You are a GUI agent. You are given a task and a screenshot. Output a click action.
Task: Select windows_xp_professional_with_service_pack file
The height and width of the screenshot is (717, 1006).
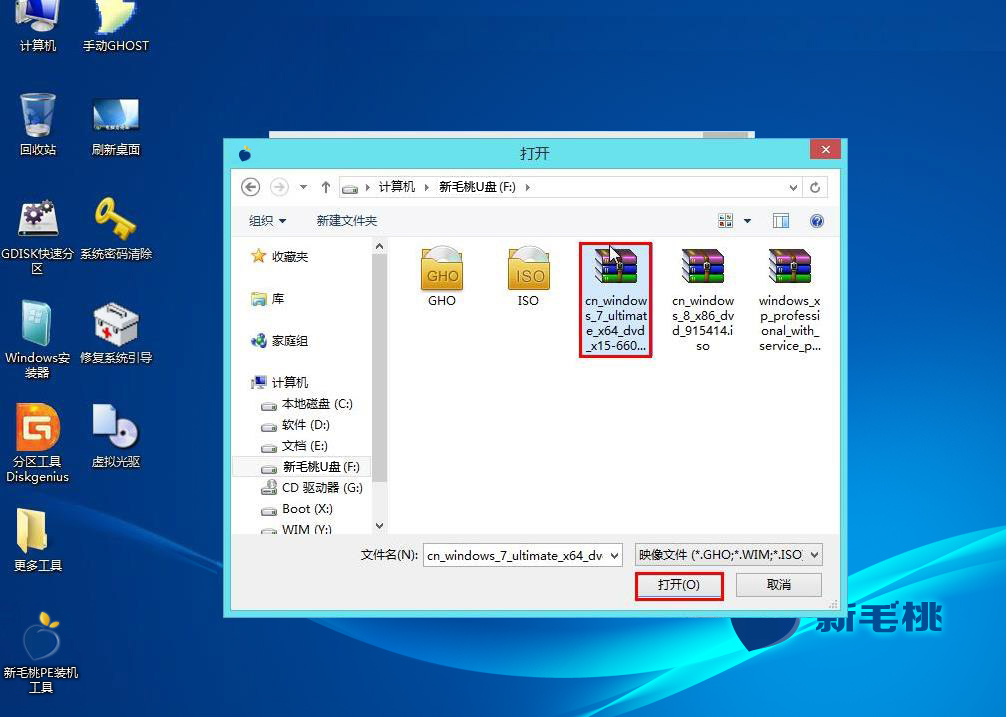(x=789, y=299)
